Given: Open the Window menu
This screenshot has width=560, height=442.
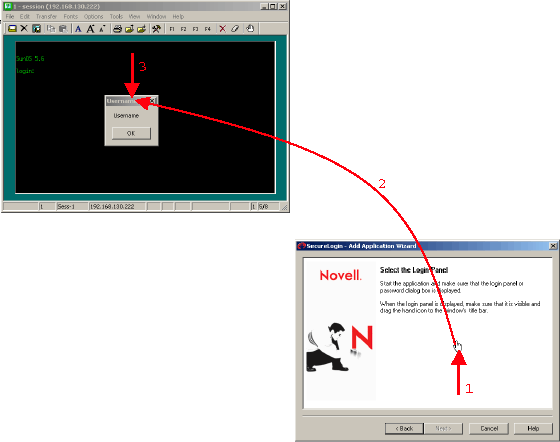Looking at the screenshot, I should 156,16.
